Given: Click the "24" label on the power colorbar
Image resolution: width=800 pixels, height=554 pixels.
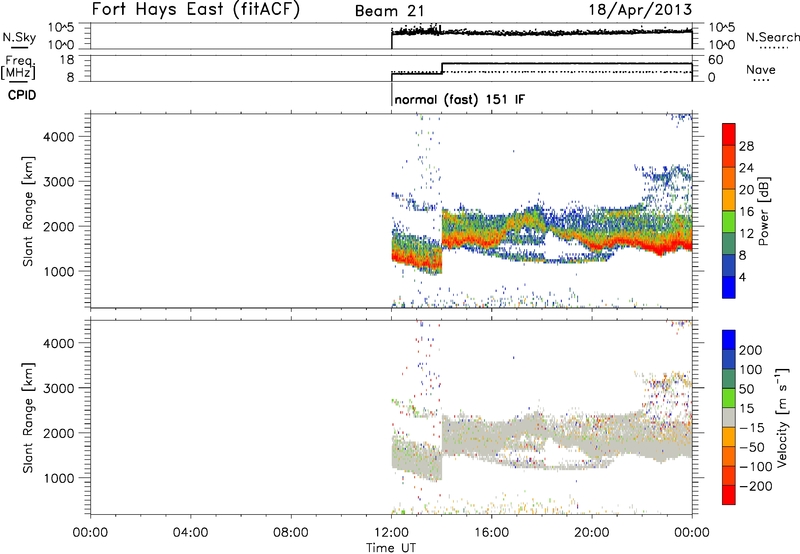Looking at the screenshot, I should (746, 168).
